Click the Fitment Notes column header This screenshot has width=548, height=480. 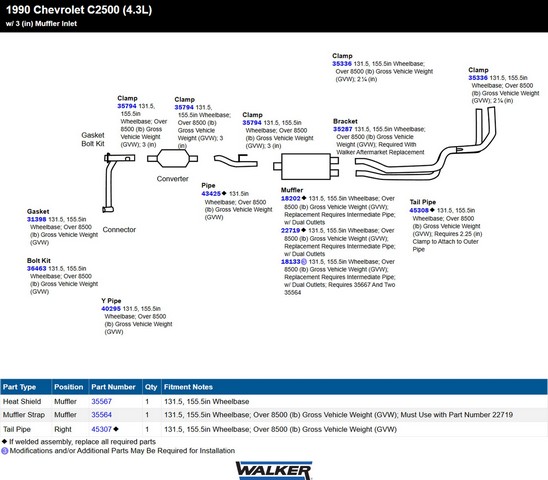[354, 387]
